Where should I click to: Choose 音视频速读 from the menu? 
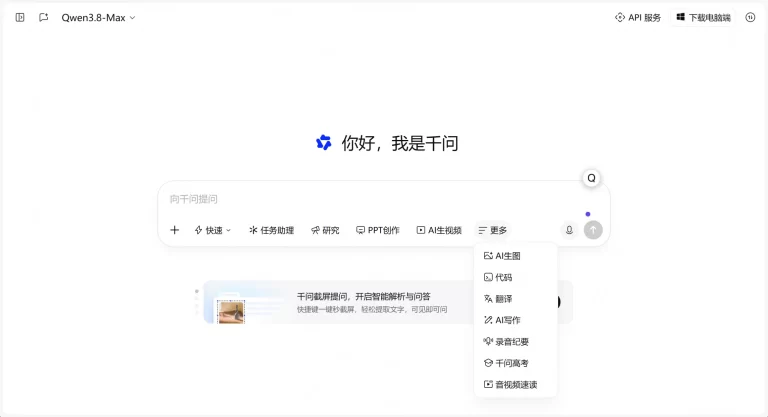pos(515,385)
